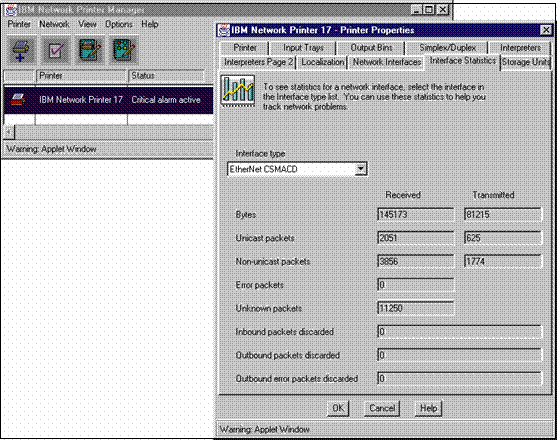Viewport: 557px width, 440px height.
Task: Click the Add Printer toolbar icon
Action: pos(21,50)
